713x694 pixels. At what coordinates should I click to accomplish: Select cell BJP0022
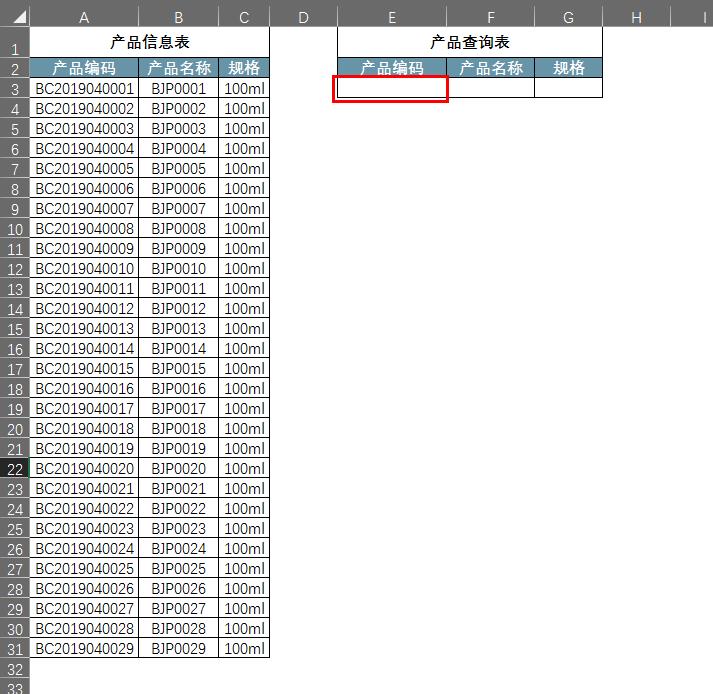point(179,508)
